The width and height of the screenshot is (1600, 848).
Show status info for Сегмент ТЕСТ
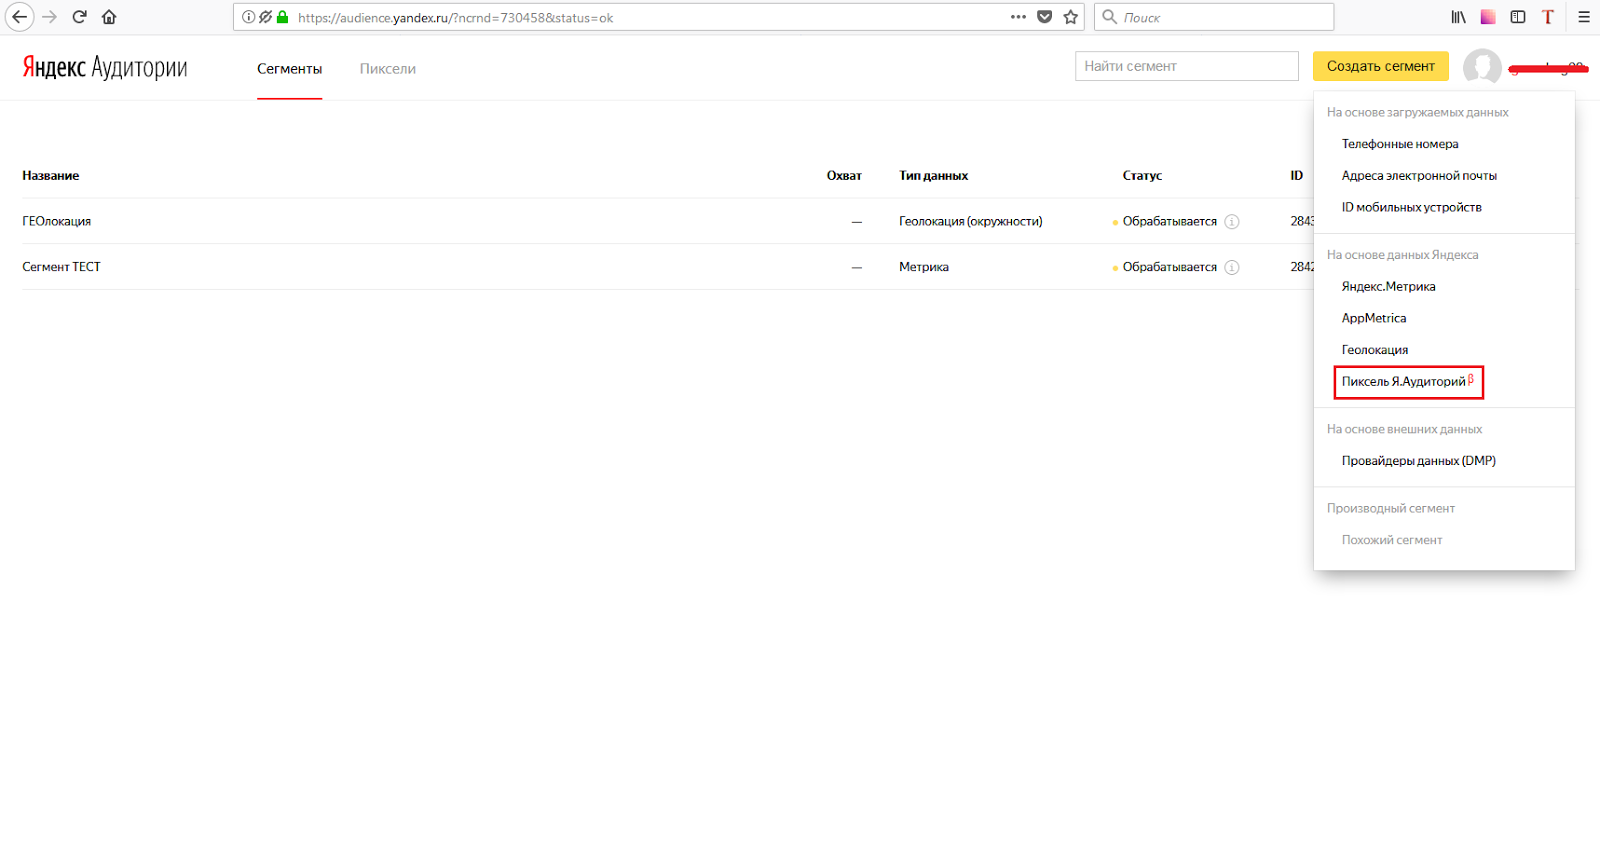pos(1232,267)
